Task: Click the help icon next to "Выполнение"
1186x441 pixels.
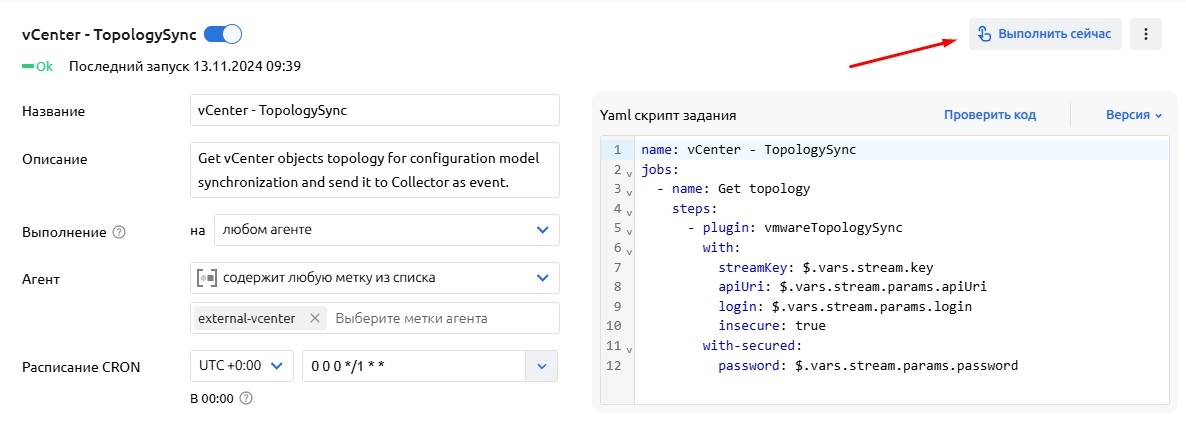Action: click(119, 232)
